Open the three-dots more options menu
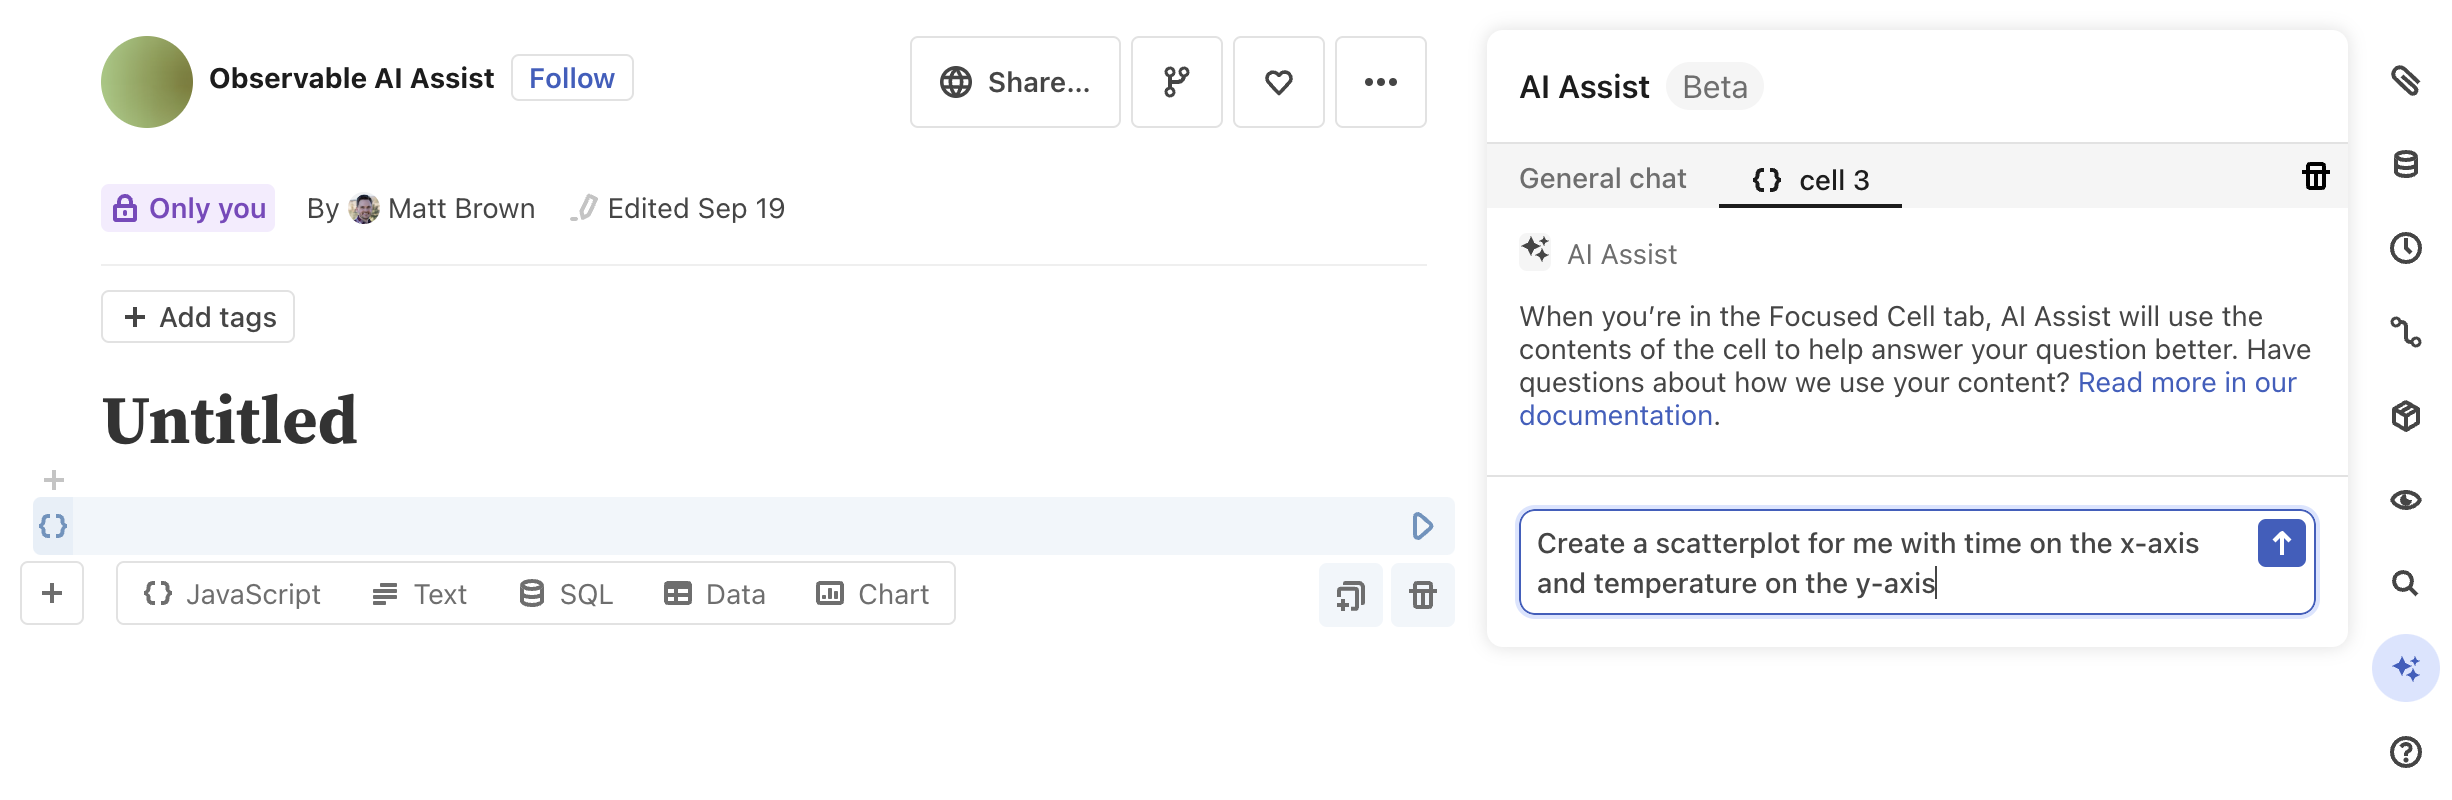 1380,82
